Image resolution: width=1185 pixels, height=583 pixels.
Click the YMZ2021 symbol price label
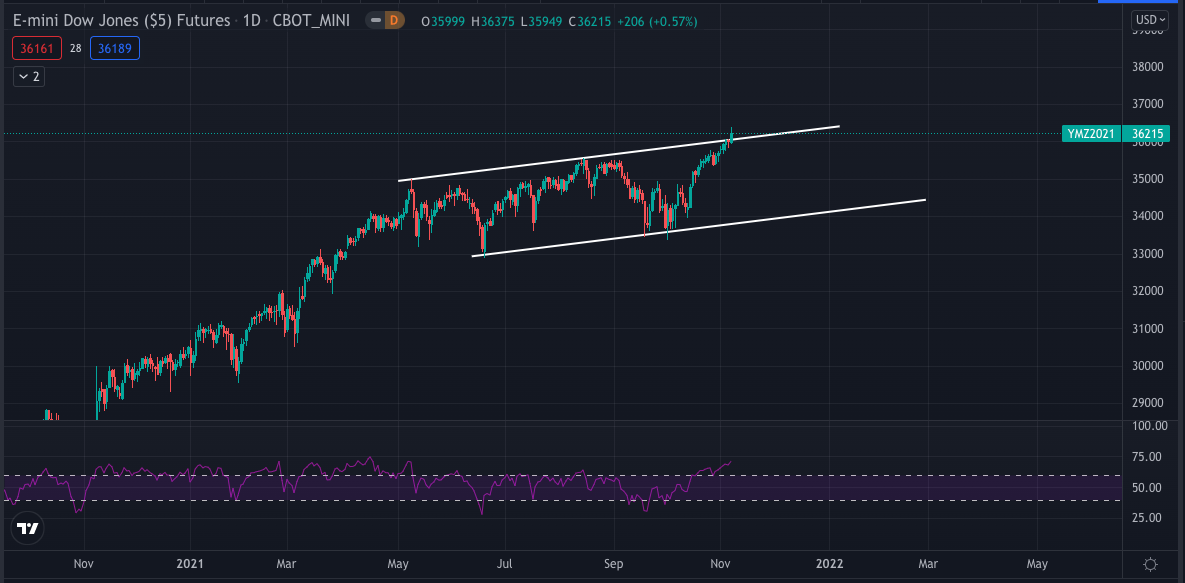tap(1091, 134)
